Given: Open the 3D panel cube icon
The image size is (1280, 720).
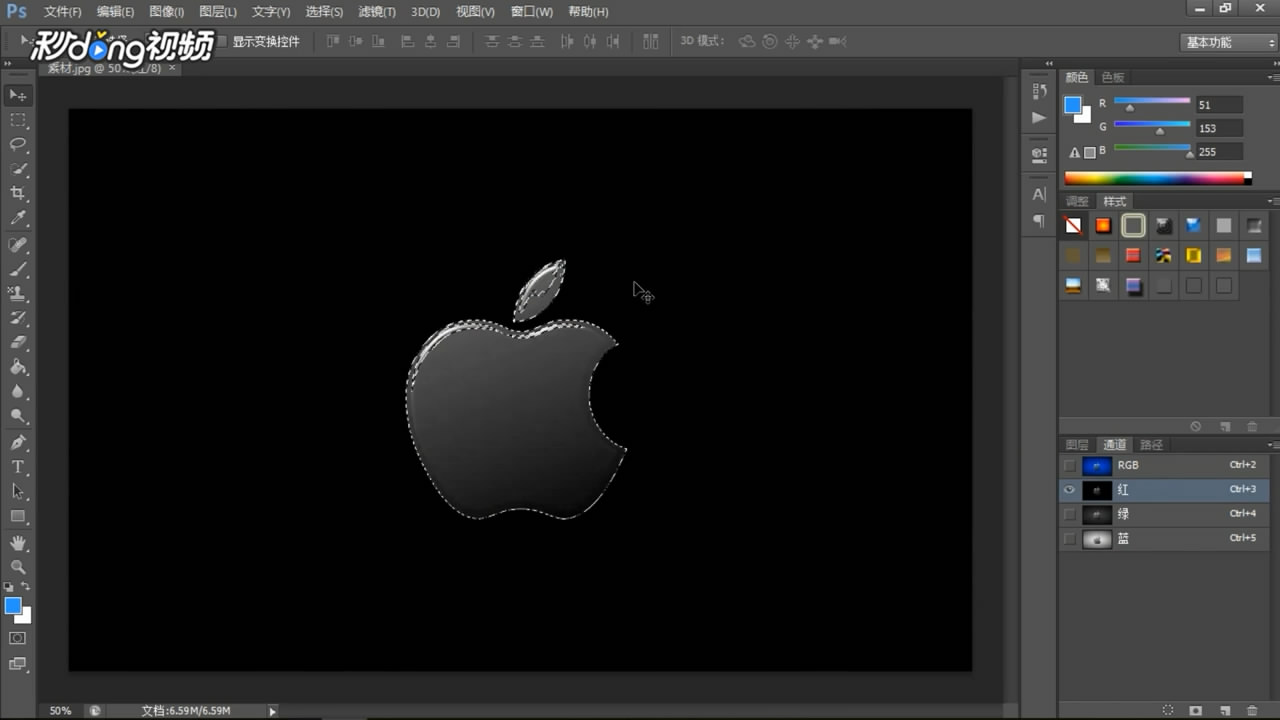Looking at the screenshot, I should [x=1039, y=155].
